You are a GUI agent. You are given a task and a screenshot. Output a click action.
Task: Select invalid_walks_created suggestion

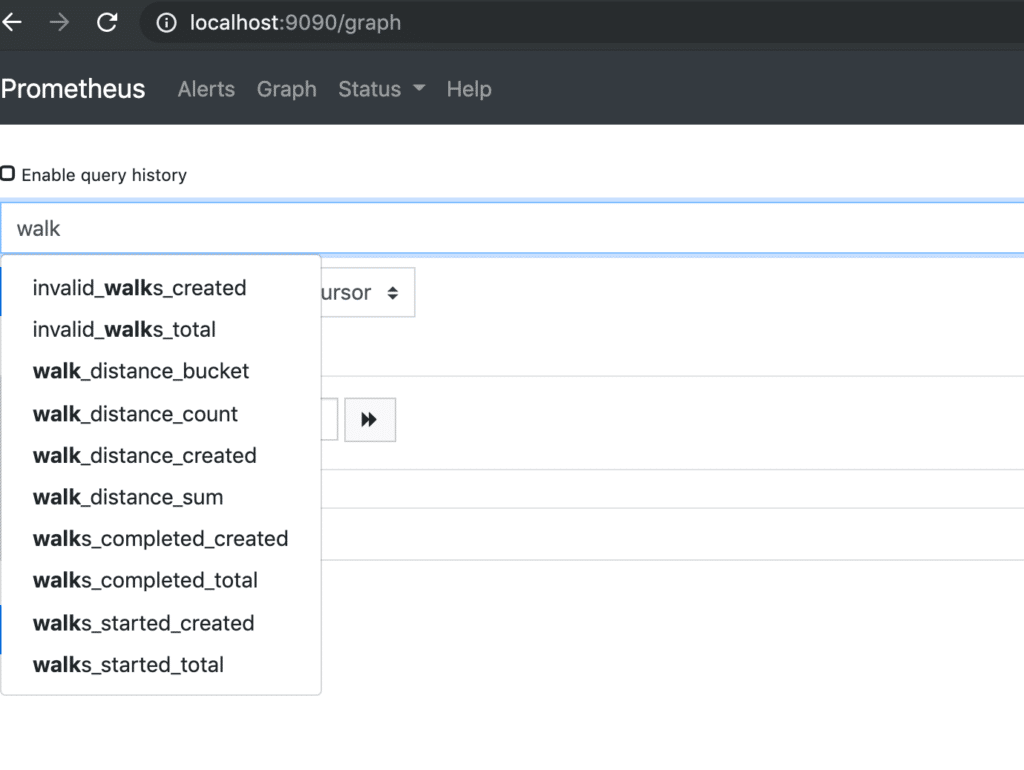click(139, 288)
